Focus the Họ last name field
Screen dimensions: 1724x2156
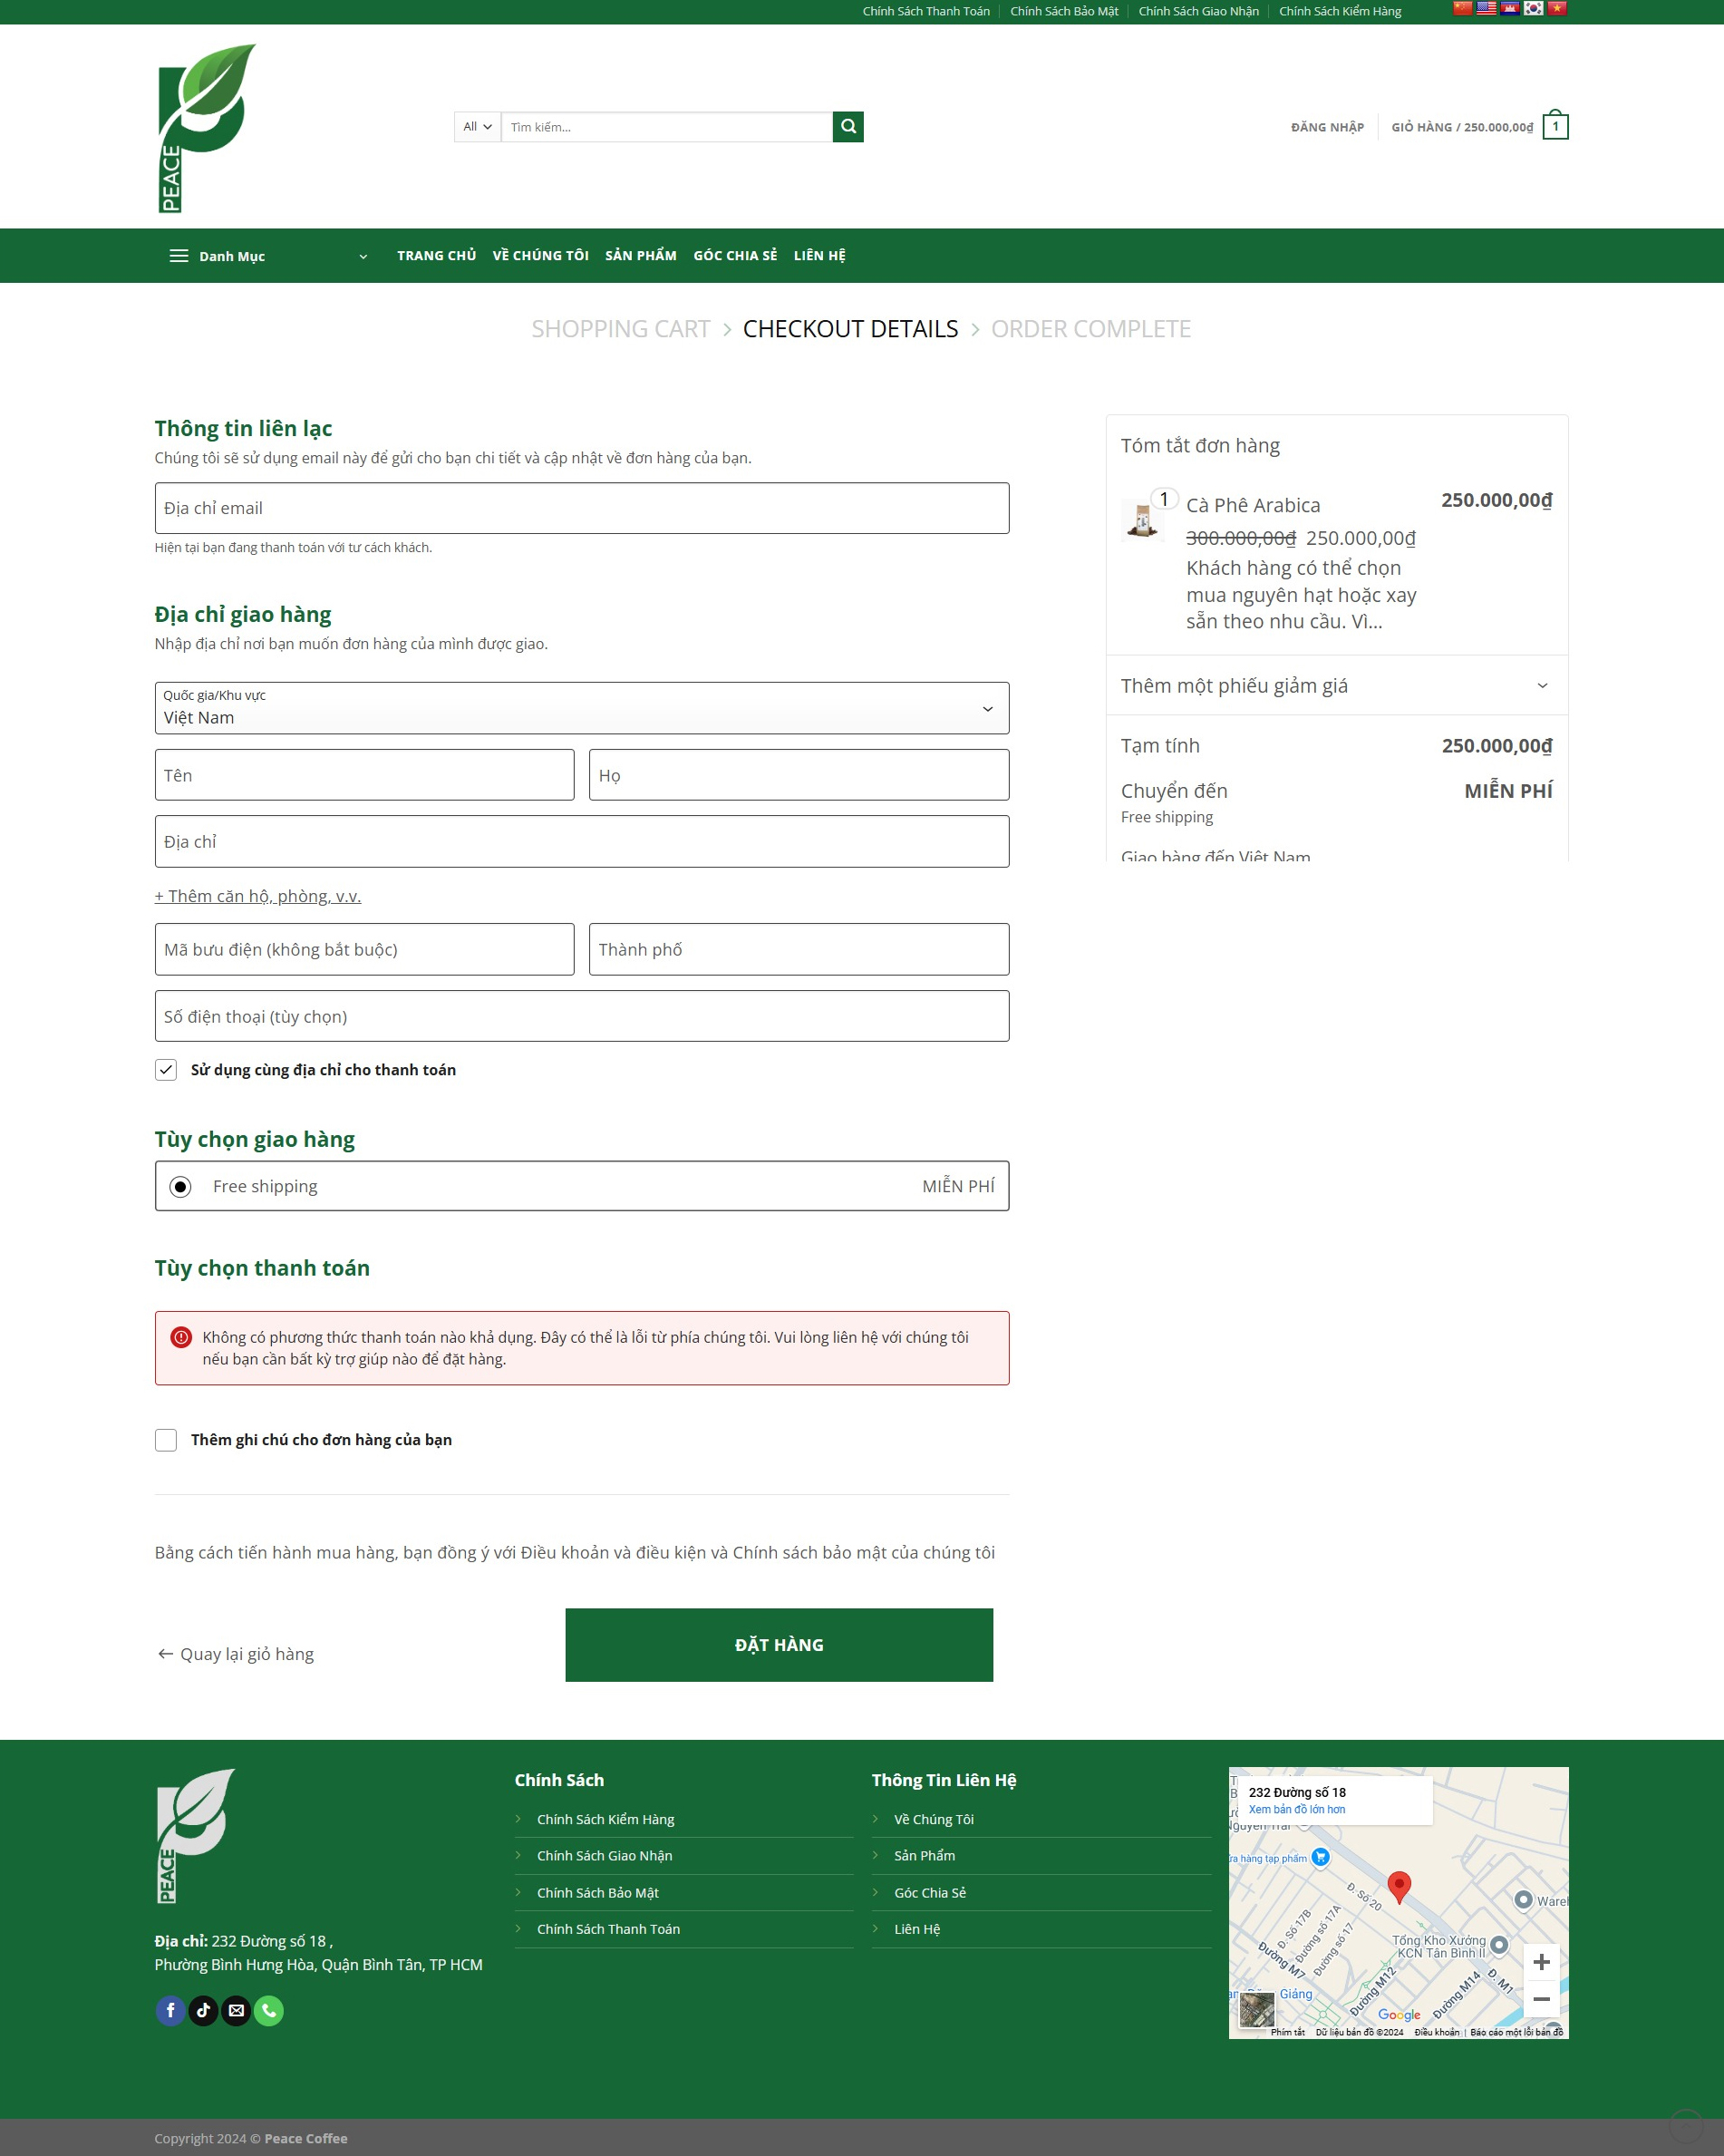[799, 775]
